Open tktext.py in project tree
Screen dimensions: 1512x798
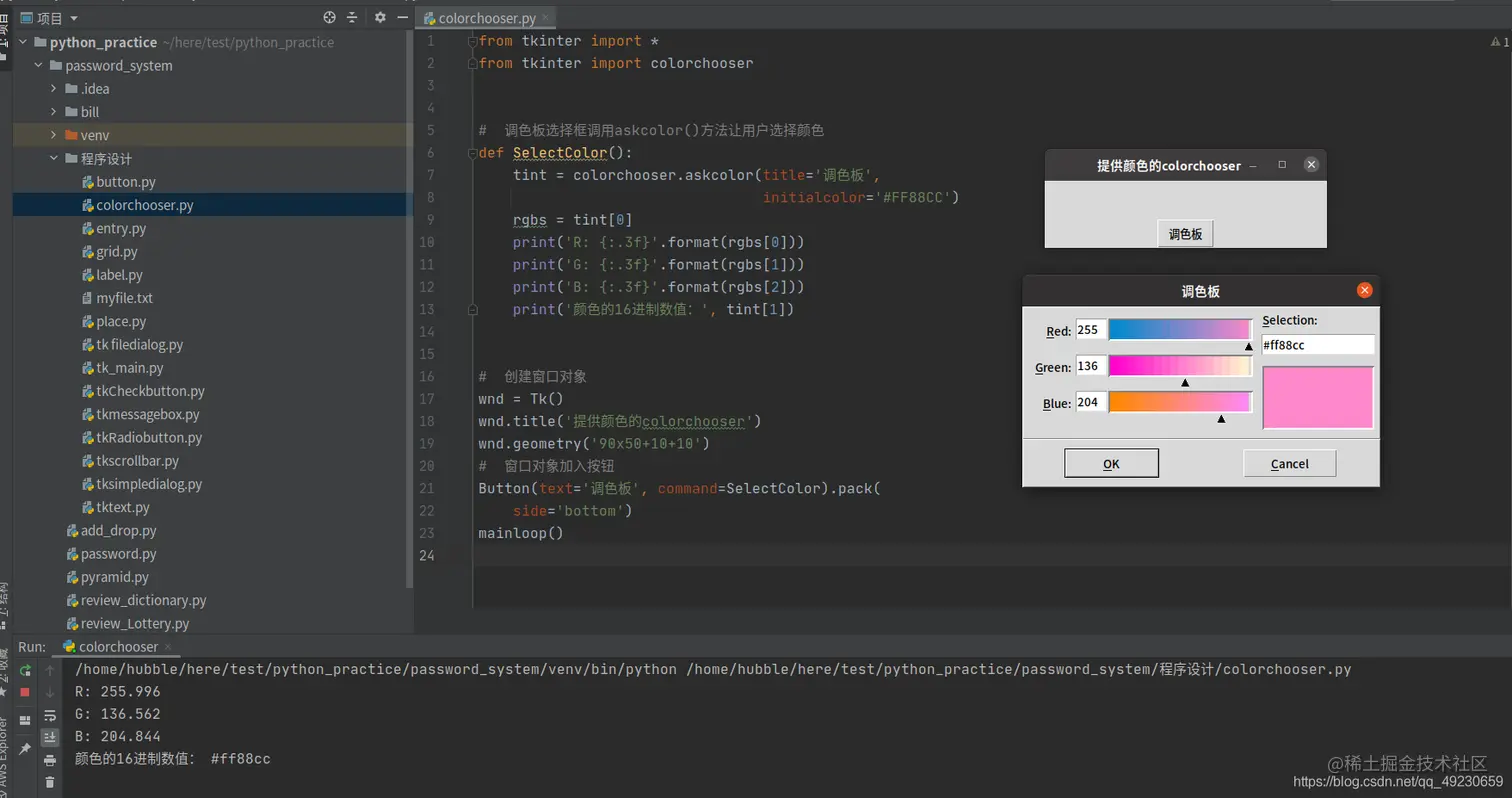[115, 507]
